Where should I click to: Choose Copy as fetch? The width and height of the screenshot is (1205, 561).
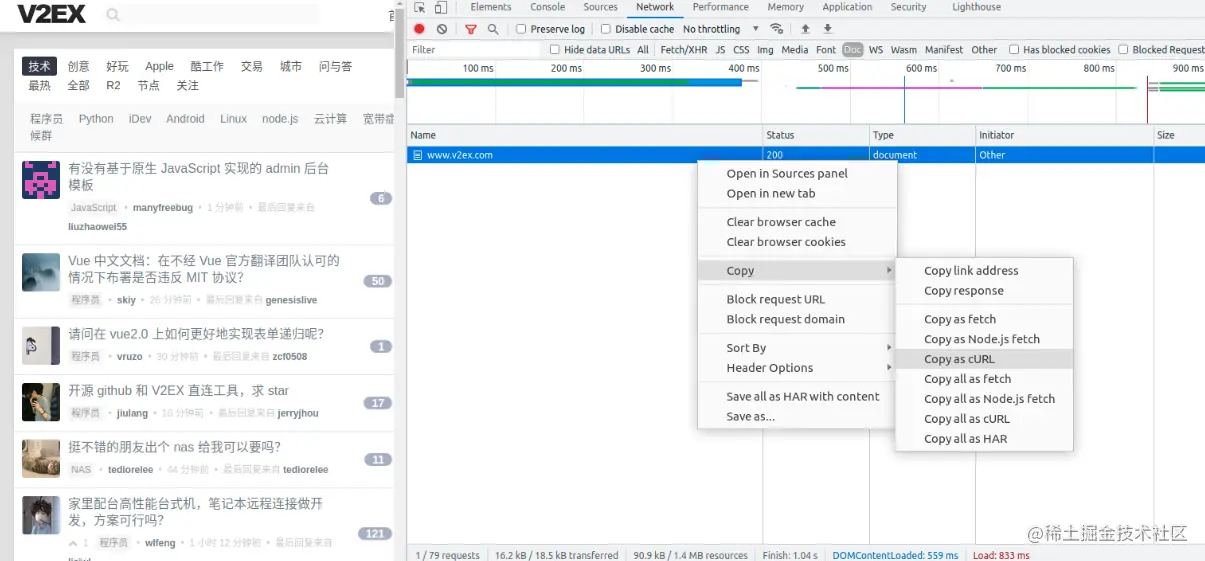coord(984,319)
